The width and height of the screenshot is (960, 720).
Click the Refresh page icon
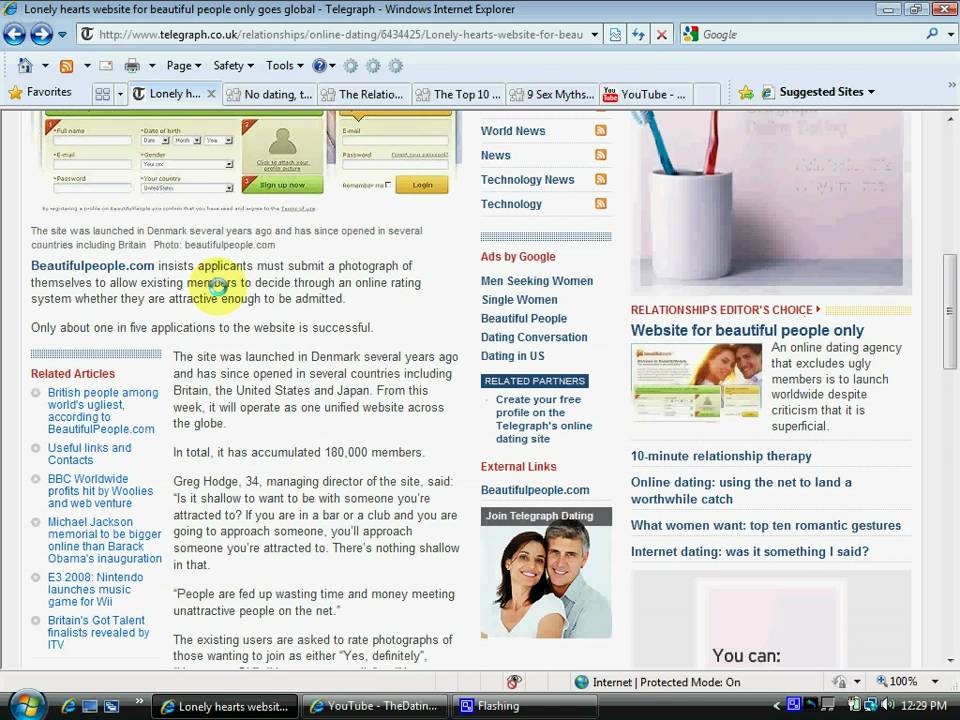(x=638, y=34)
